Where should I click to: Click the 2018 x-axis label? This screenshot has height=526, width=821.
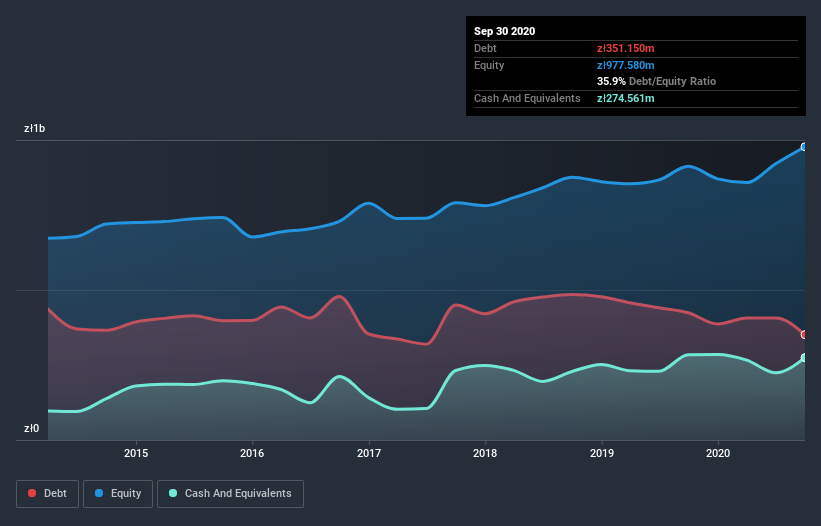485,453
